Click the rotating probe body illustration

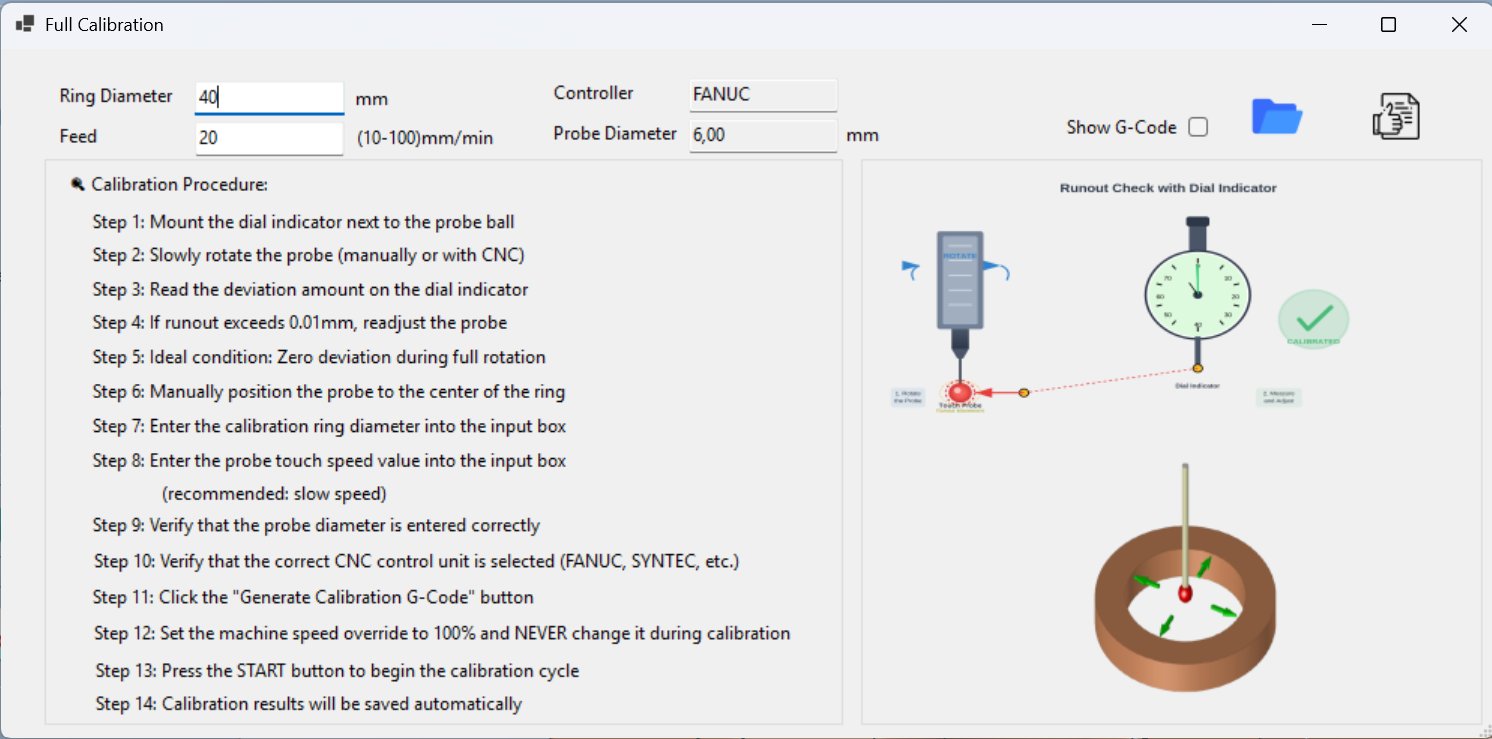[x=959, y=281]
